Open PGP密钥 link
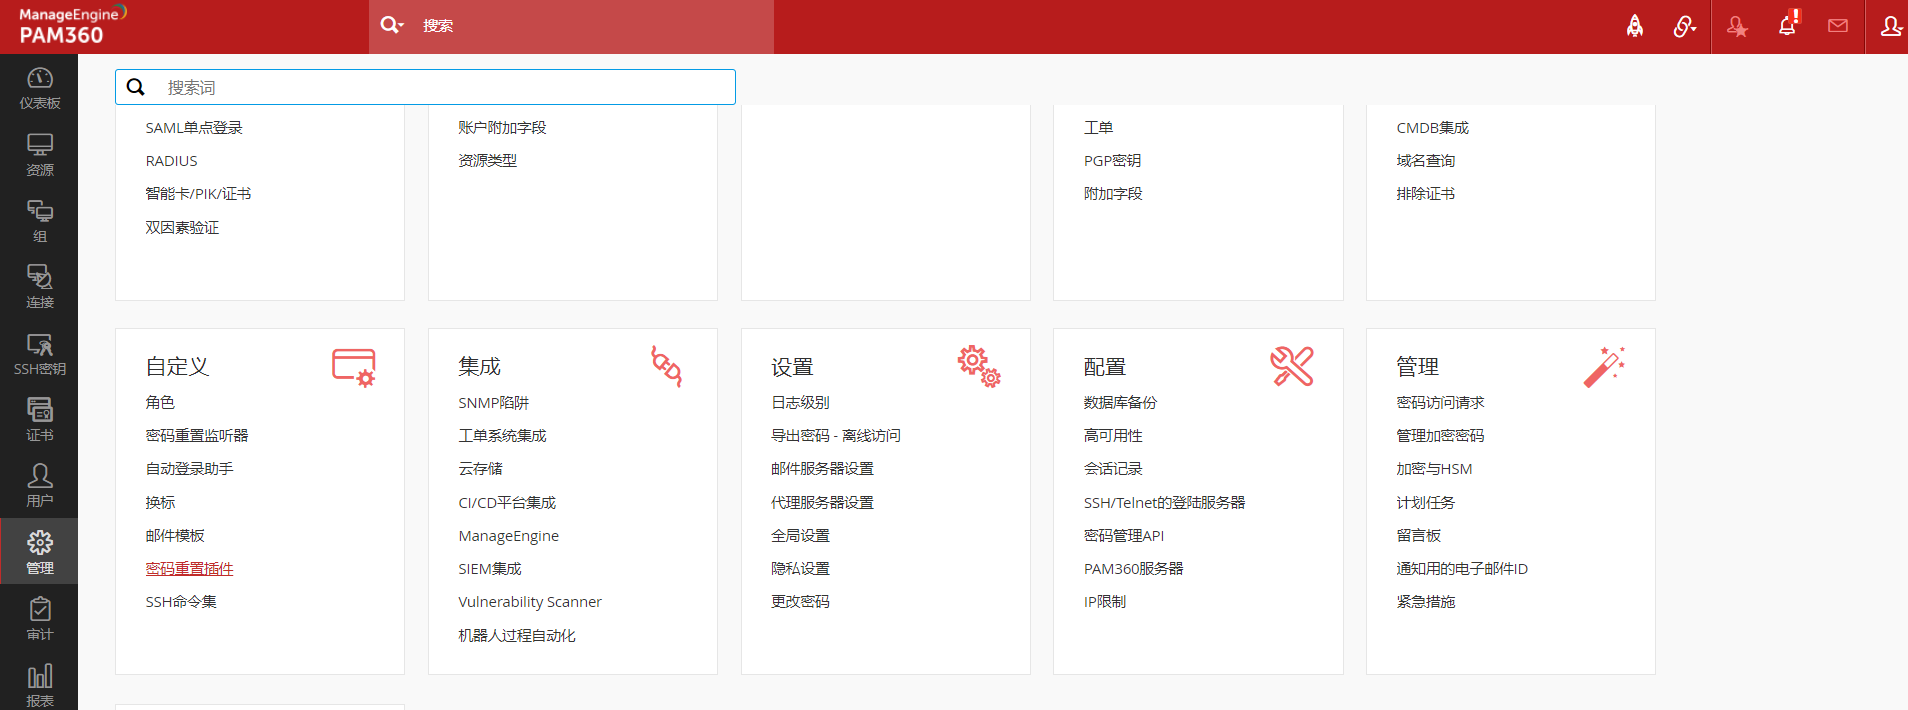 pos(1112,161)
